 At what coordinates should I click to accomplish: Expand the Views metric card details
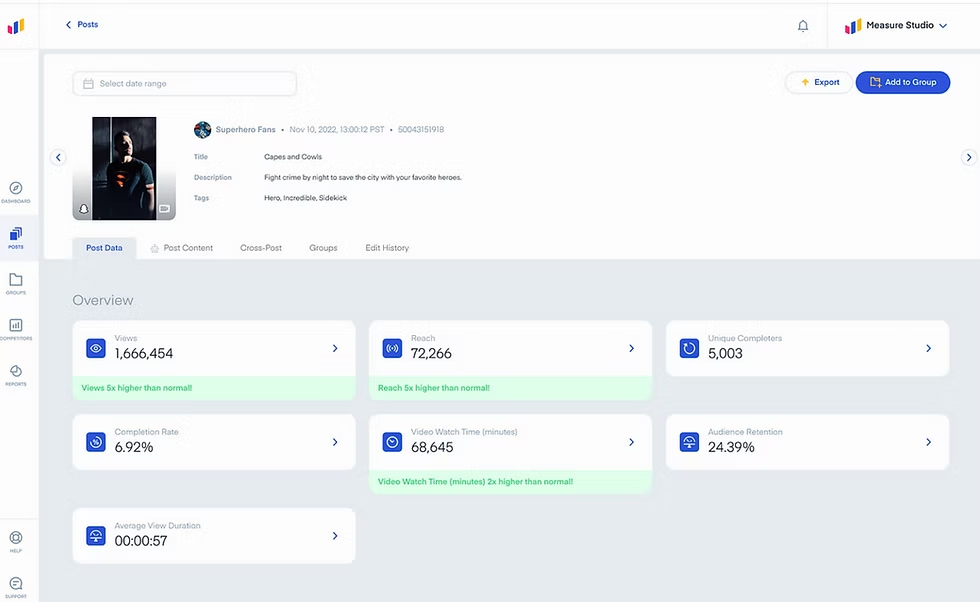click(334, 348)
